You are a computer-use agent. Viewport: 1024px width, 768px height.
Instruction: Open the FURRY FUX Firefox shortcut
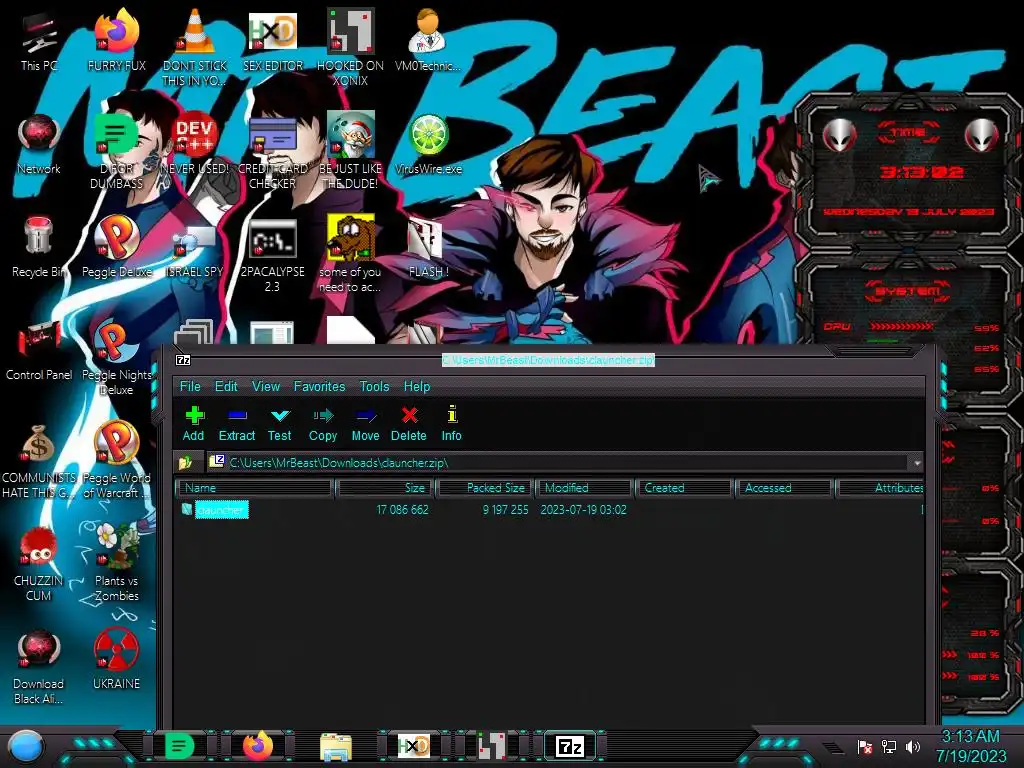[x=117, y=40]
